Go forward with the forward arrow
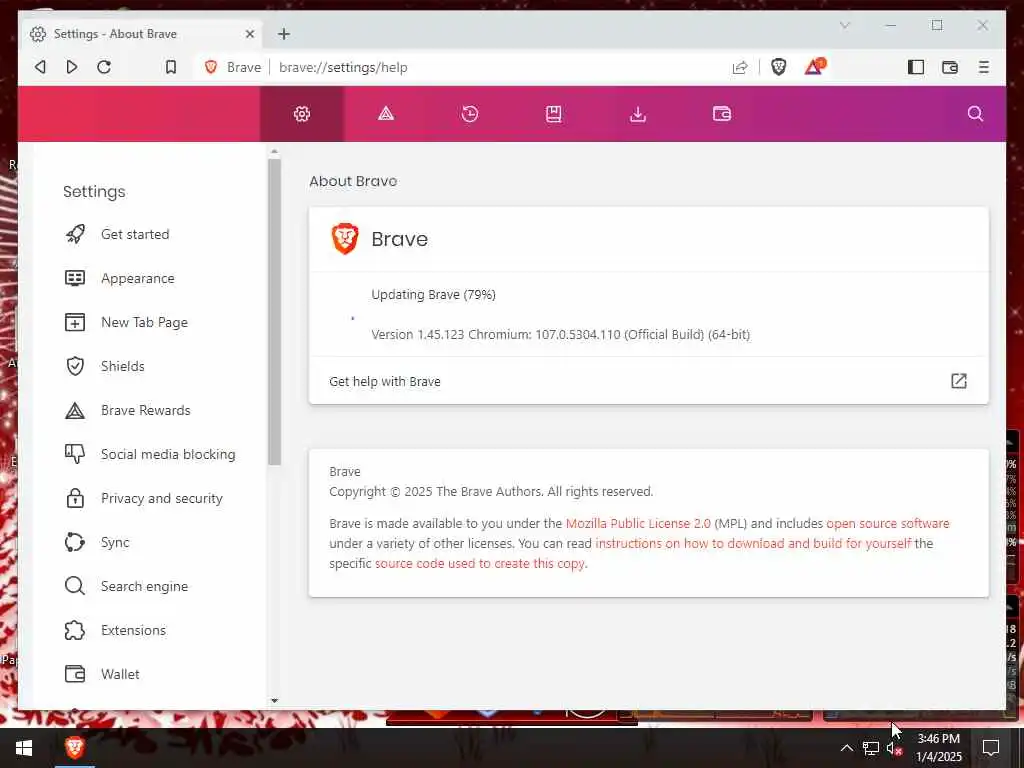Screen dimensions: 1024x768 coord(72,67)
